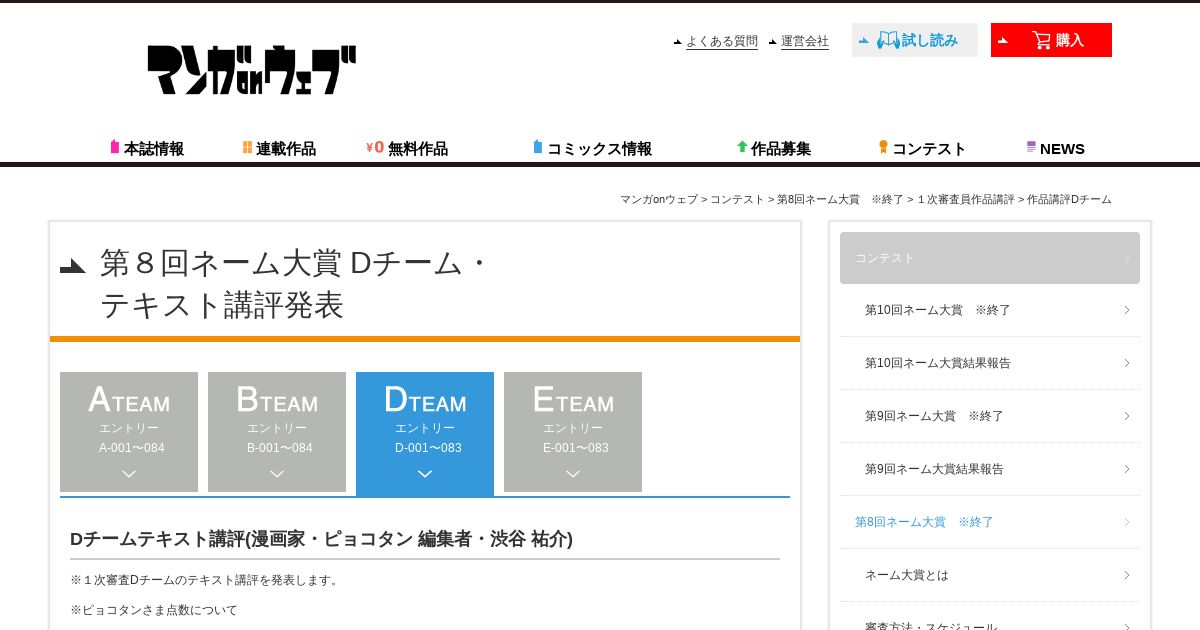Click the 第8回ネーム大賞 ※終了 breadcrumb link

coord(840,199)
